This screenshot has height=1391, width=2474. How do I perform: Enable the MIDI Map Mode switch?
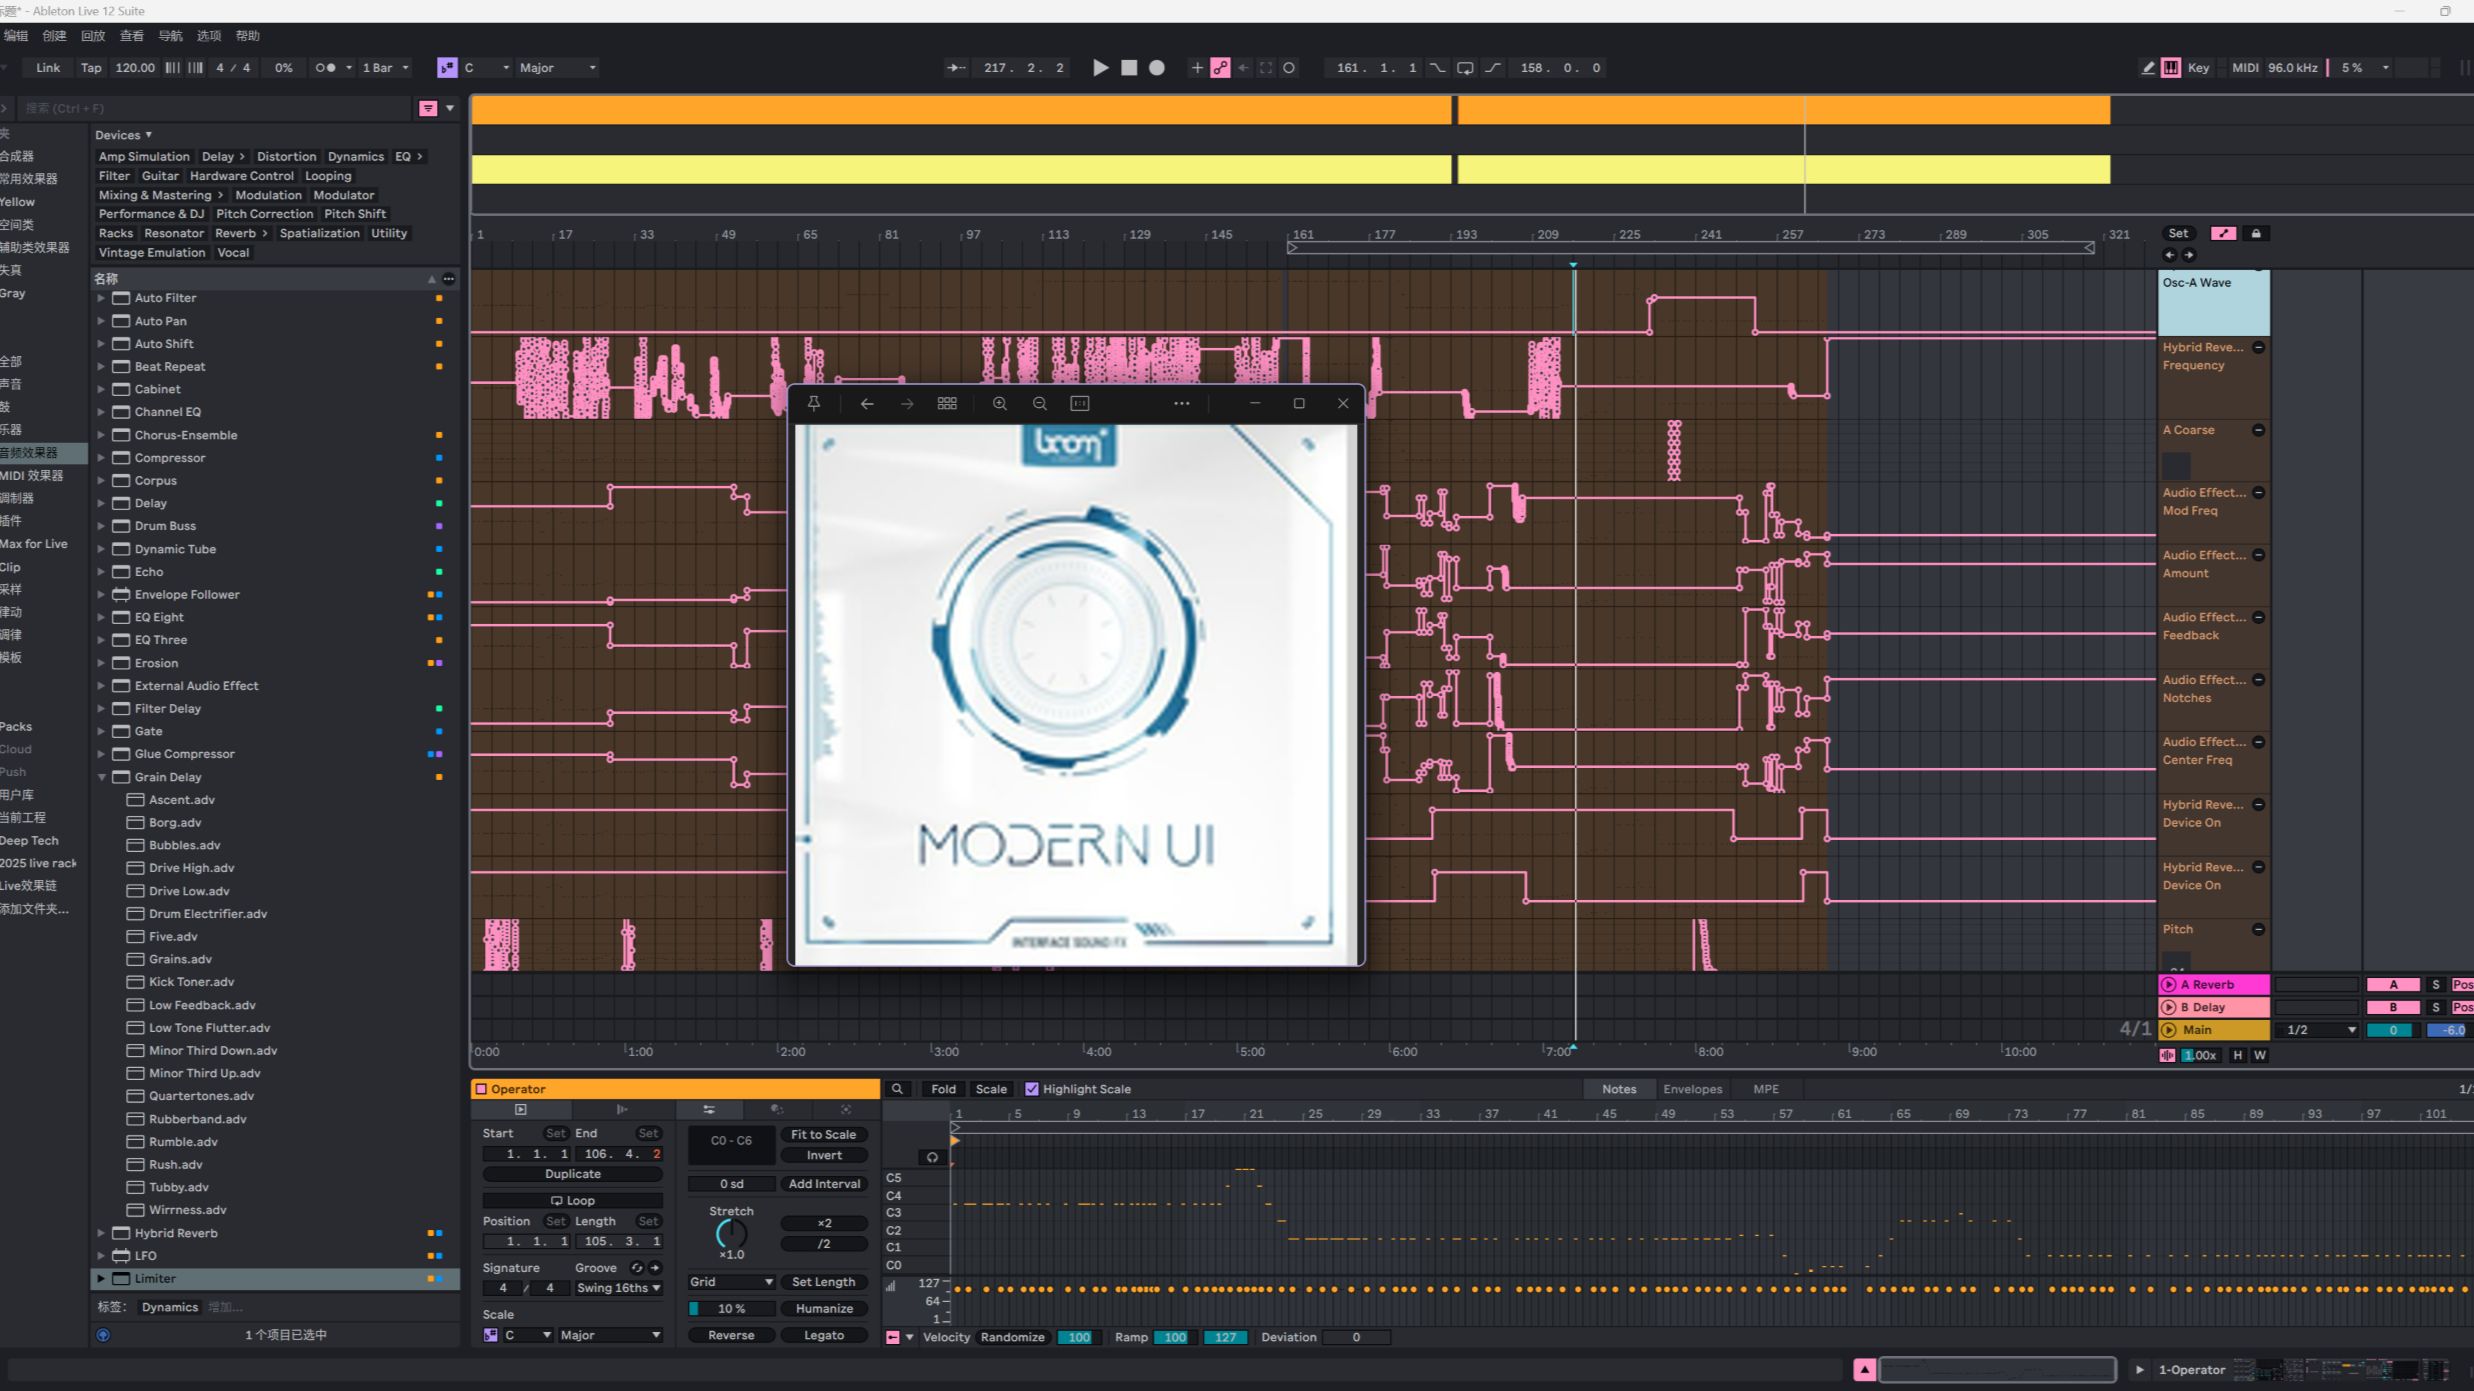point(2245,68)
